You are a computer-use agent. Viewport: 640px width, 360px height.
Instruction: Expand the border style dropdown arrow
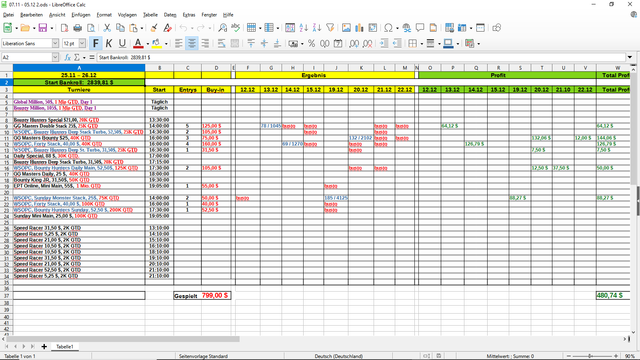tap(439, 44)
